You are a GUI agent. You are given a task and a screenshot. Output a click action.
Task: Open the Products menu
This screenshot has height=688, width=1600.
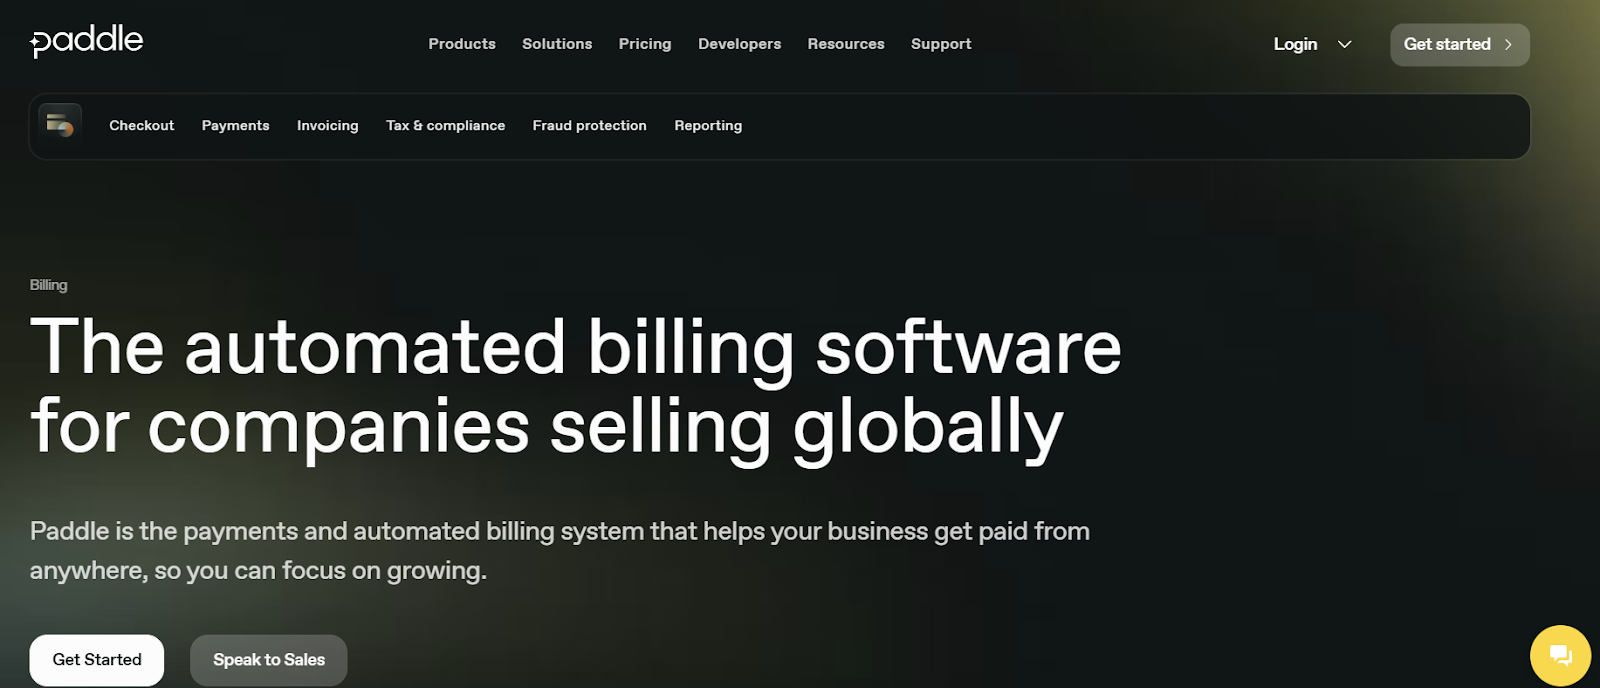pyautogui.click(x=462, y=44)
